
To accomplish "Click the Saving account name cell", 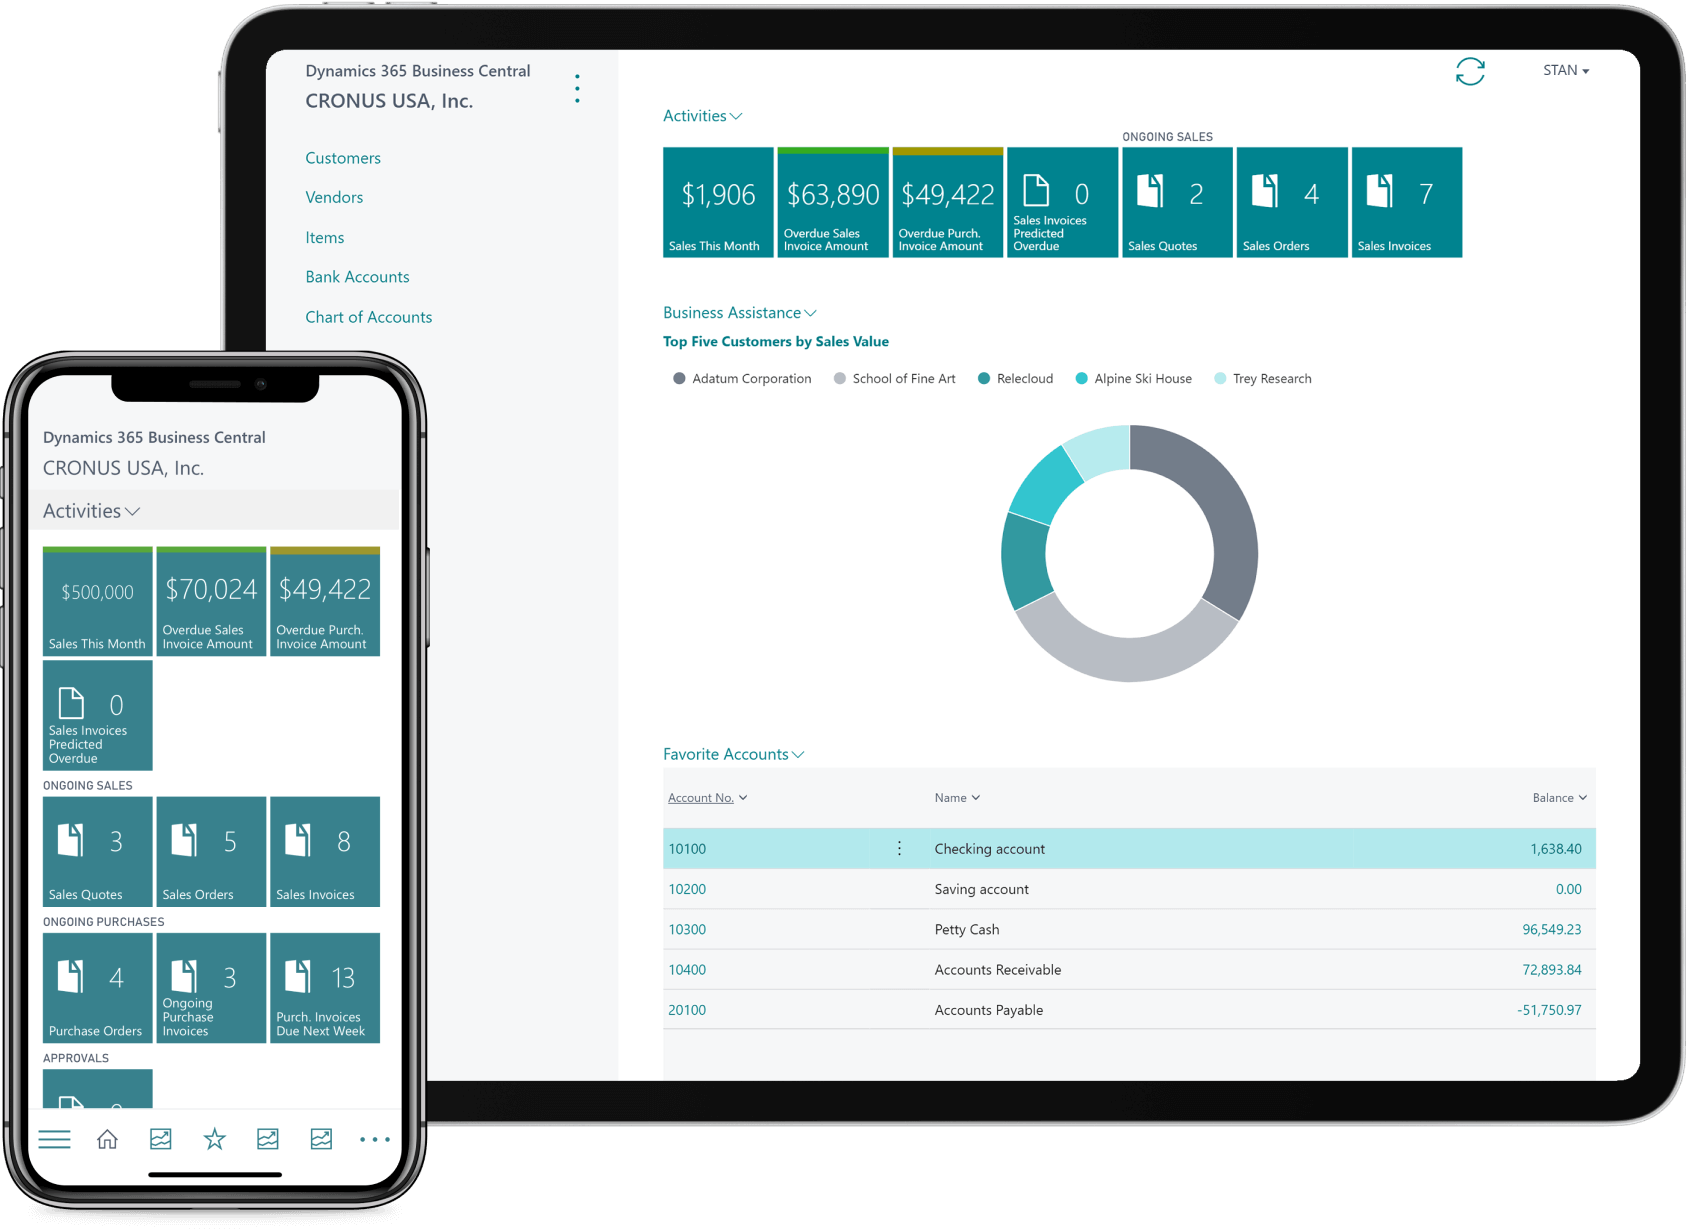I will click(x=981, y=889).
